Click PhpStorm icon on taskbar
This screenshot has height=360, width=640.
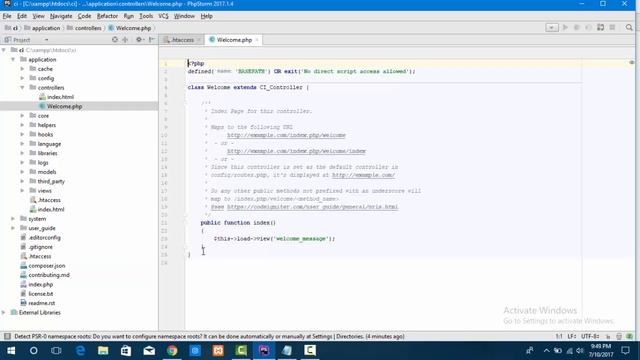[264, 351]
